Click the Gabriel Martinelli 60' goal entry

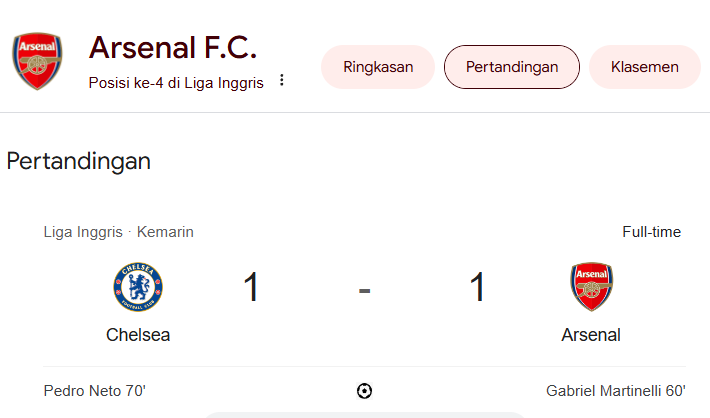[613, 391]
